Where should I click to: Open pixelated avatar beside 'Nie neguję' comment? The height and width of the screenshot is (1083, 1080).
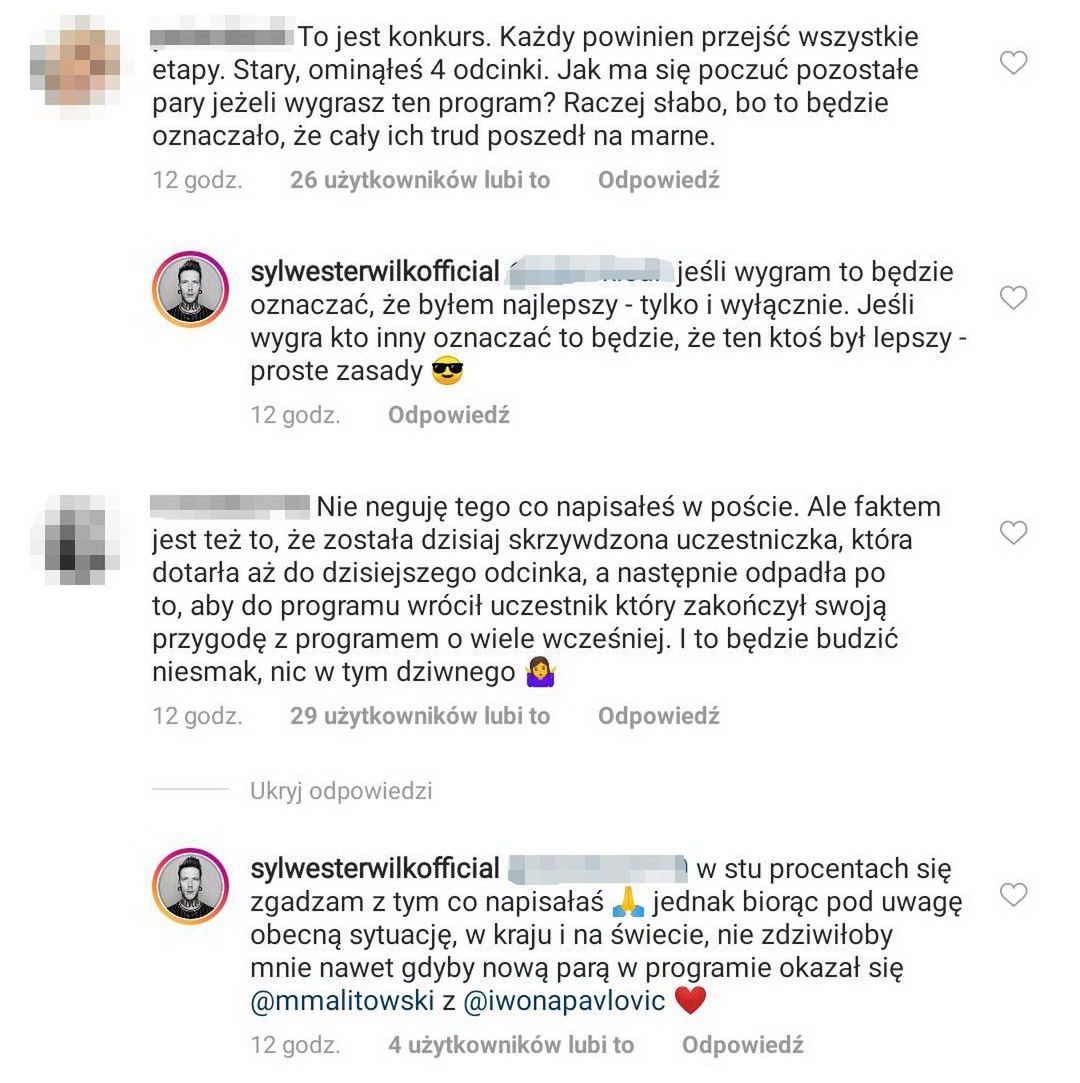click(x=75, y=540)
